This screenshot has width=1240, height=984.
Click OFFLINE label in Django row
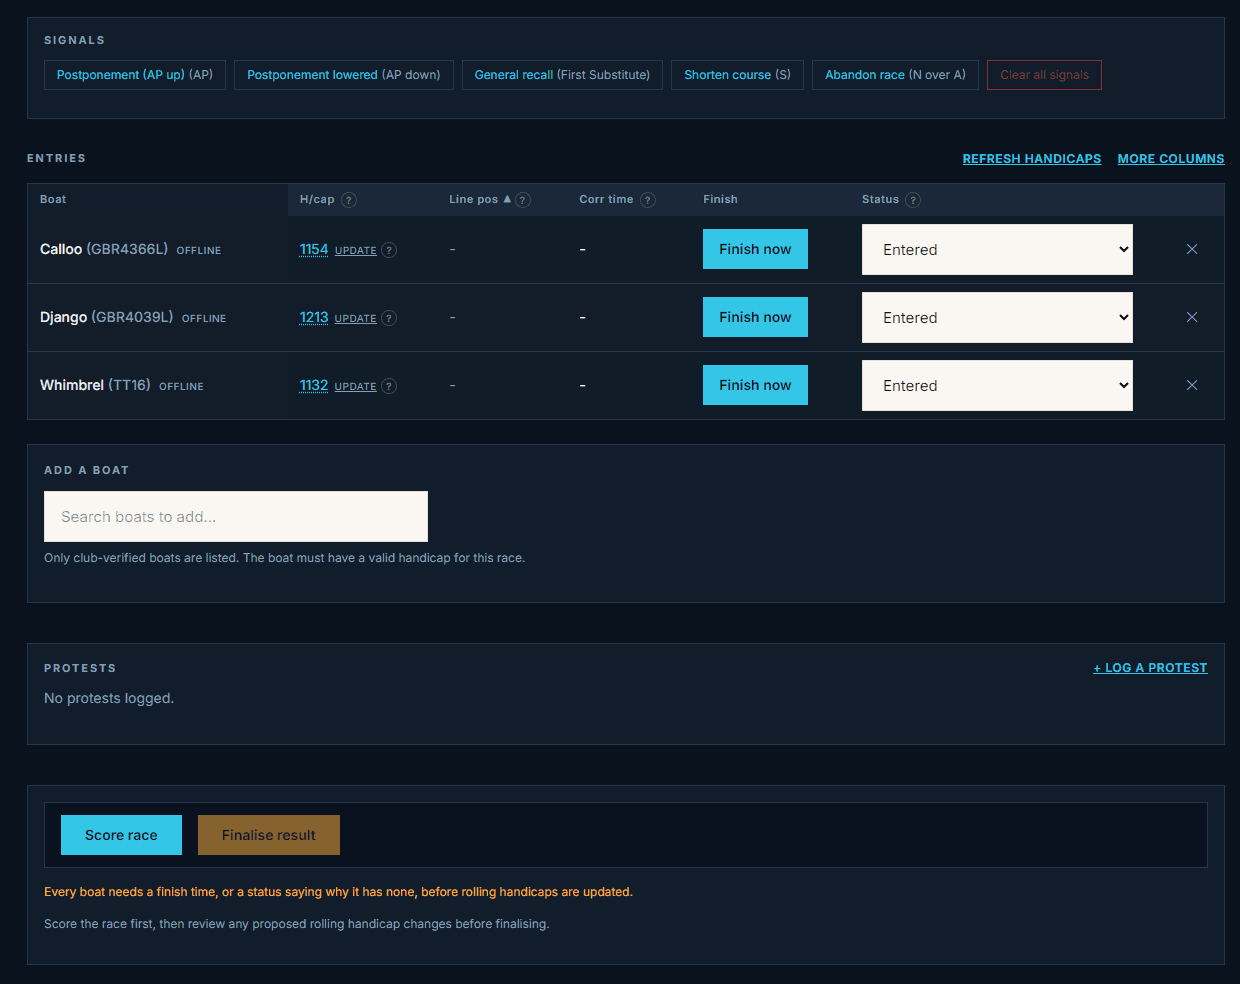[204, 319]
